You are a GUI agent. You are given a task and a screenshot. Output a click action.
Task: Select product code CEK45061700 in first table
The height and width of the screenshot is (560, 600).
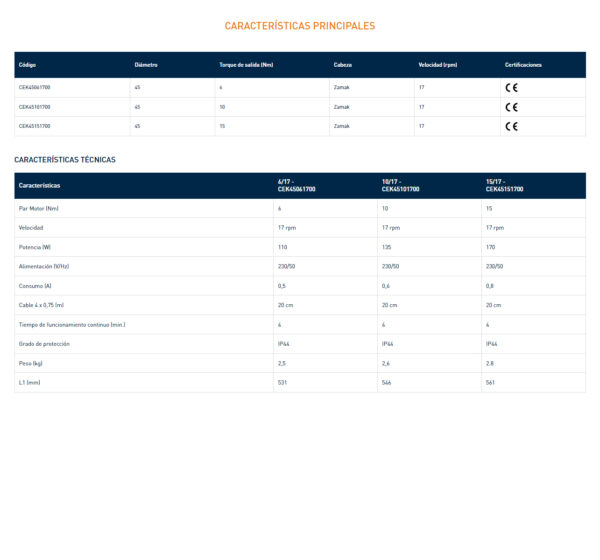point(35,87)
